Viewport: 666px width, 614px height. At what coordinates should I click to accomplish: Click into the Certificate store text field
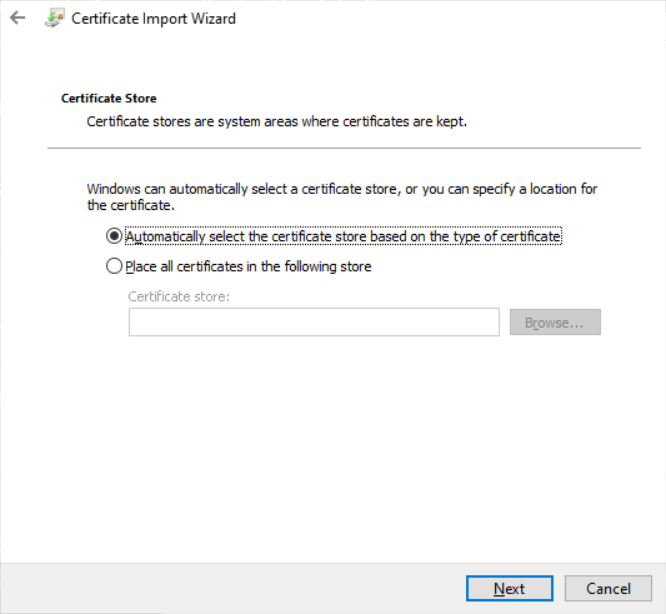pos(313,322)
